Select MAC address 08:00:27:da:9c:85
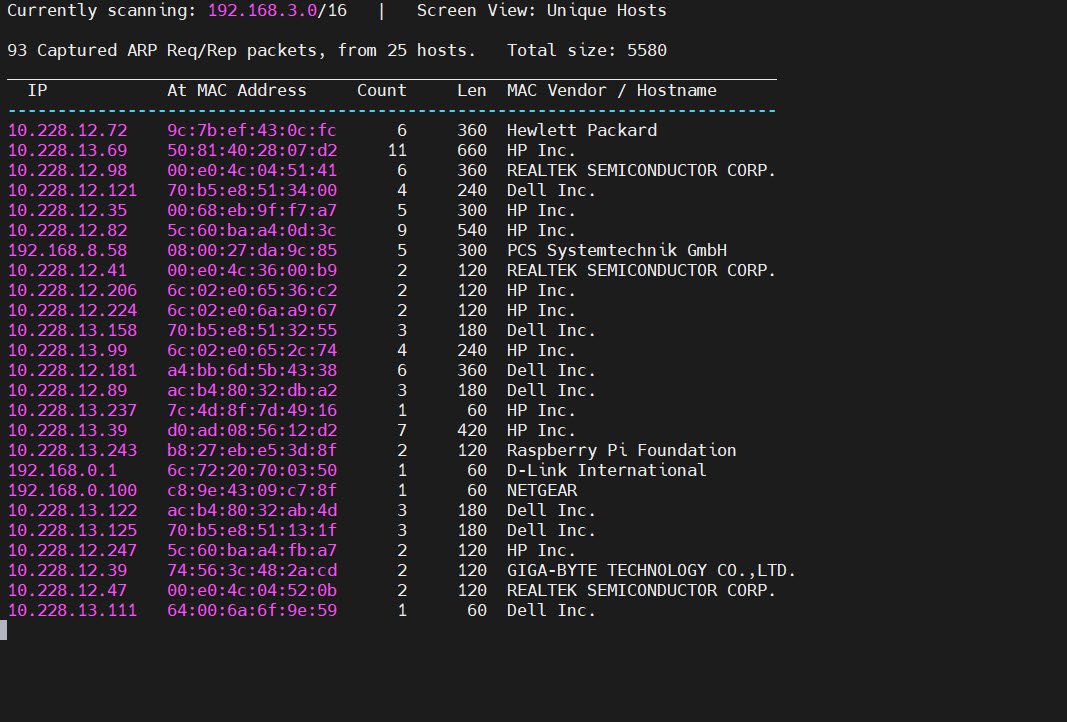The height and width of the screenshot is (722, 1067). pos(252,250)
